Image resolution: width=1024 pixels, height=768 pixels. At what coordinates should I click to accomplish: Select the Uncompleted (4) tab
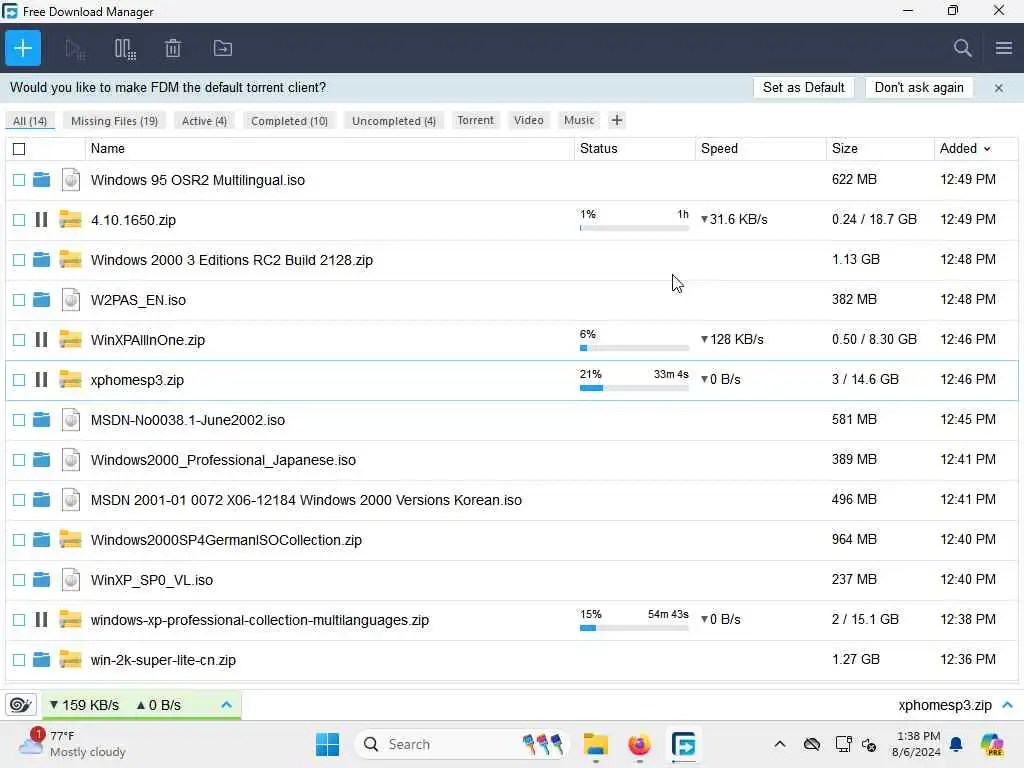pyautogui.click(x=394, y=121)
